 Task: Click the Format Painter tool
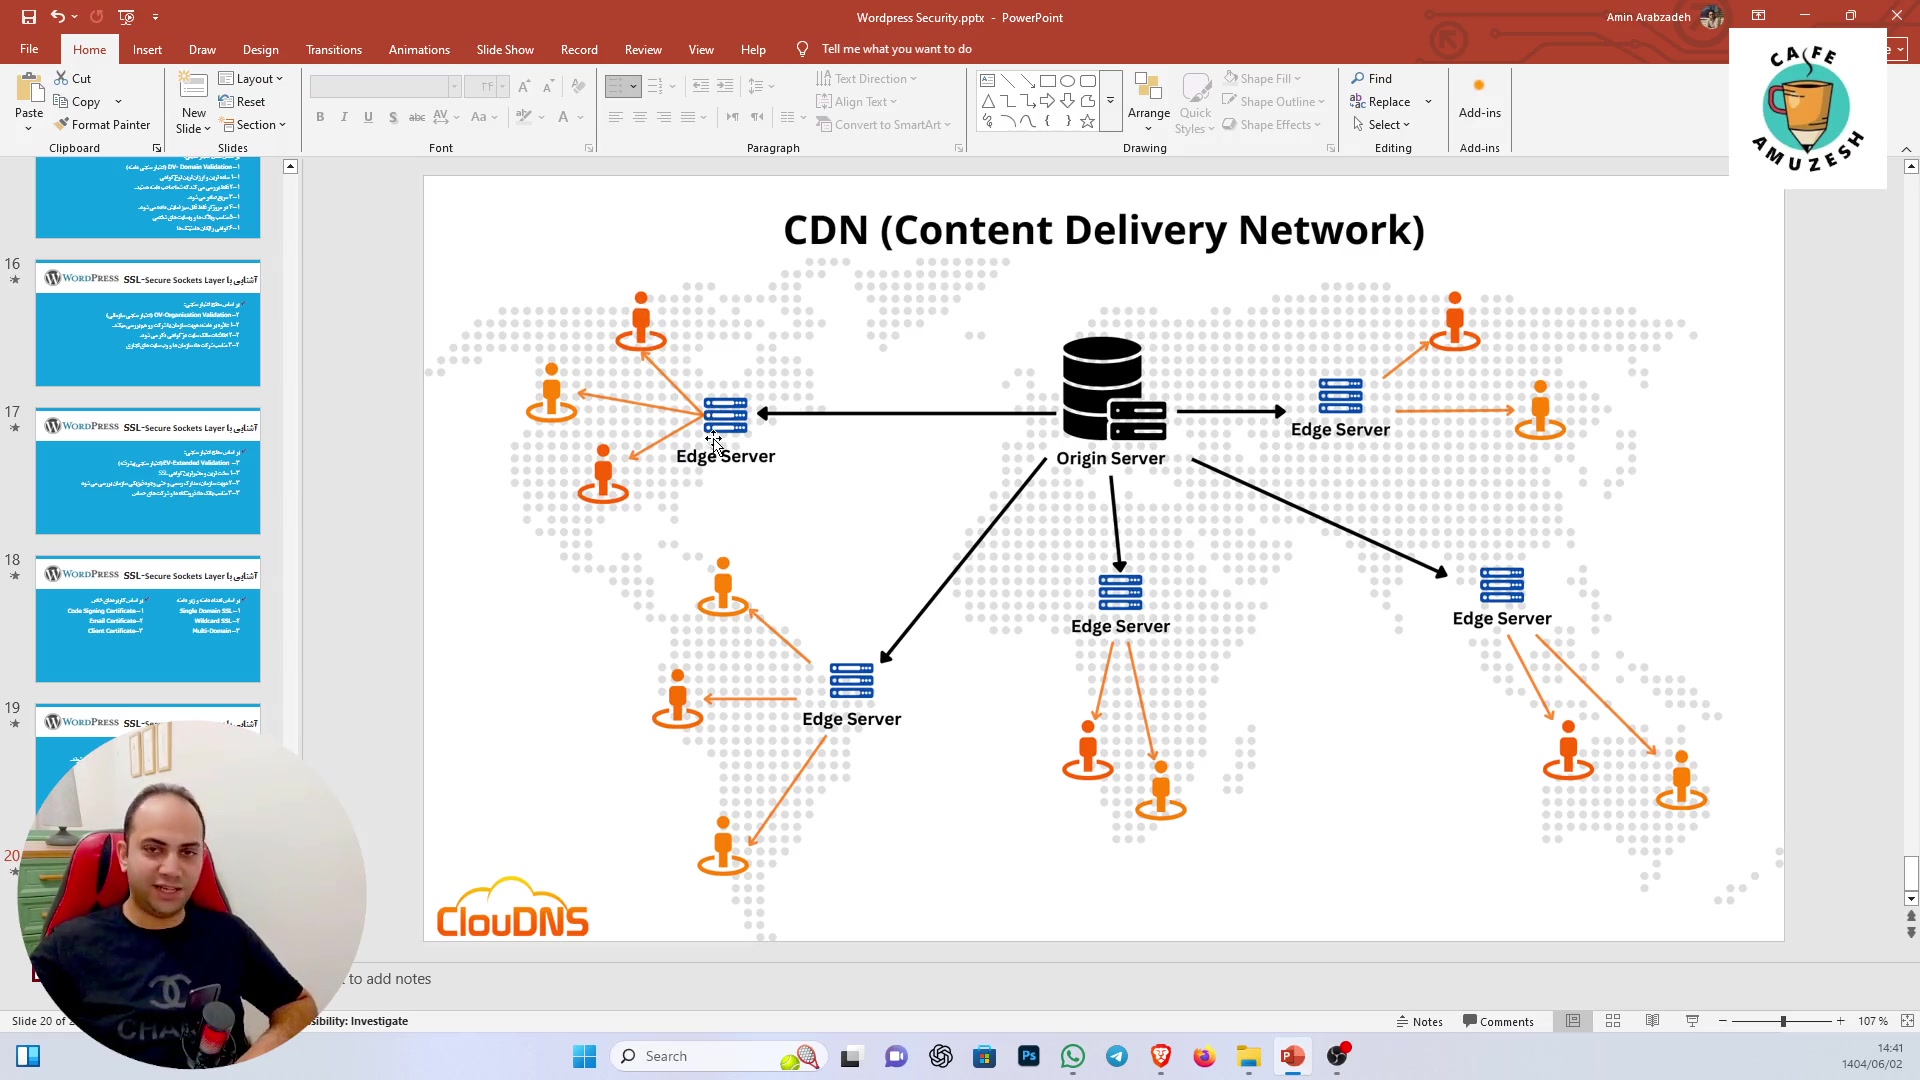102,125
